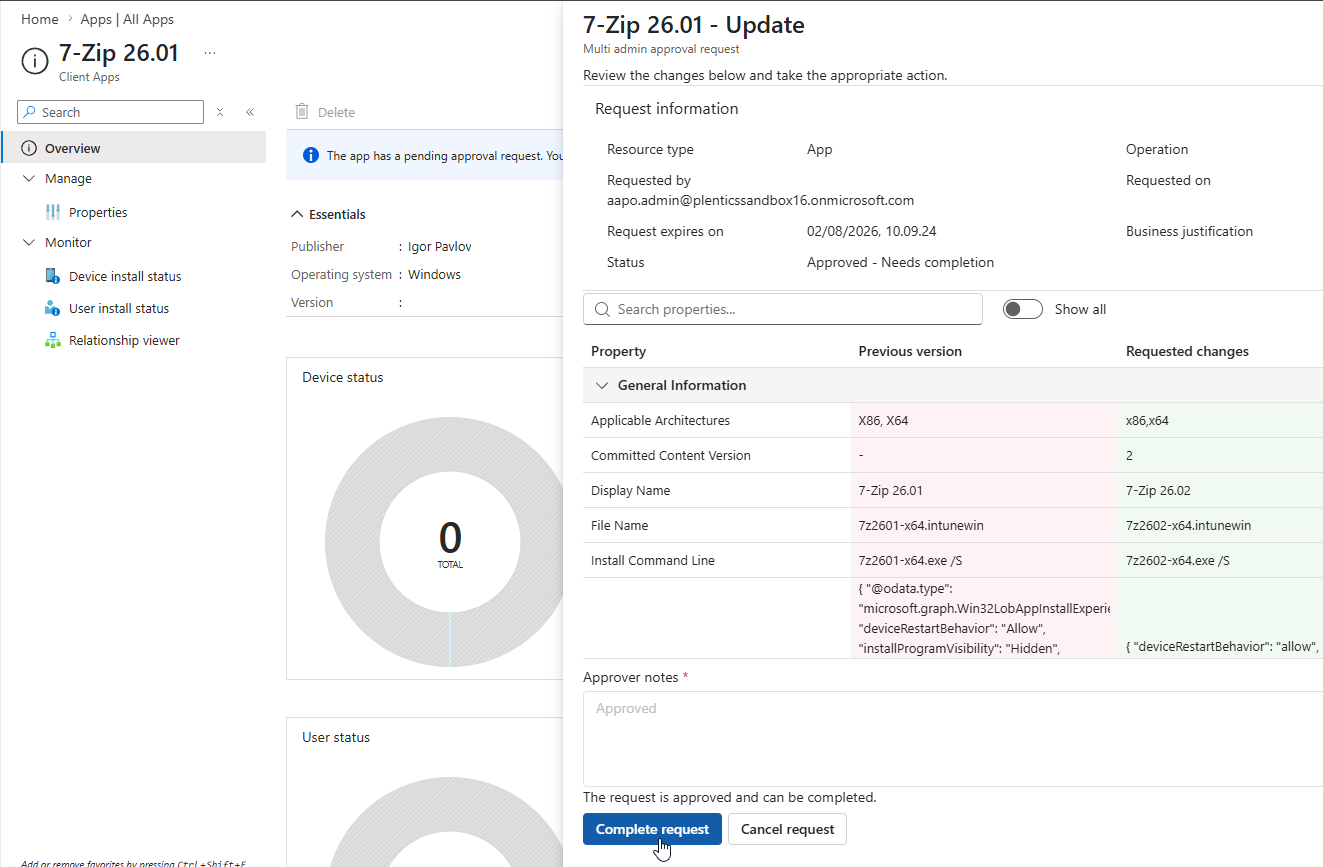Click the "Request information" section heading
This screenshot has width=1323, height=867.
[x=667, y=108]
